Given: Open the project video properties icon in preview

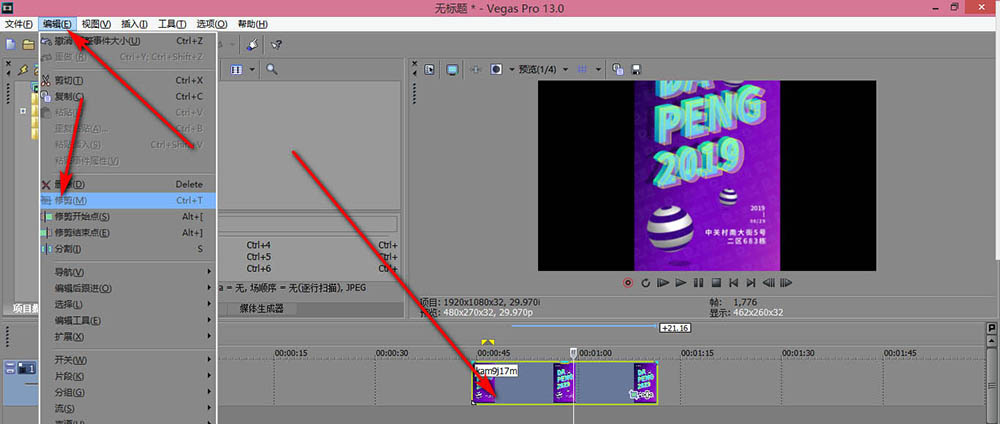Looking at the screenshot, I should [429, 69].
